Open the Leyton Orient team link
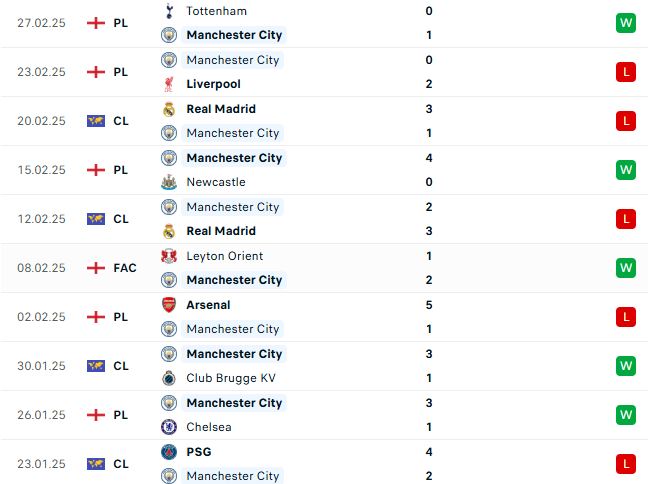This screenshot has height=484, width=652. pyautogui.click(x=225, y=256)
